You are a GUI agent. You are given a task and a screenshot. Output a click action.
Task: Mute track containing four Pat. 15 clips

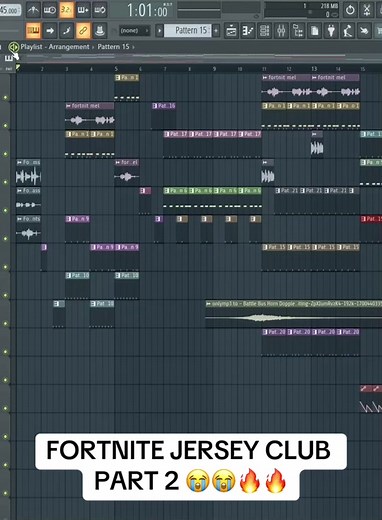5,267
